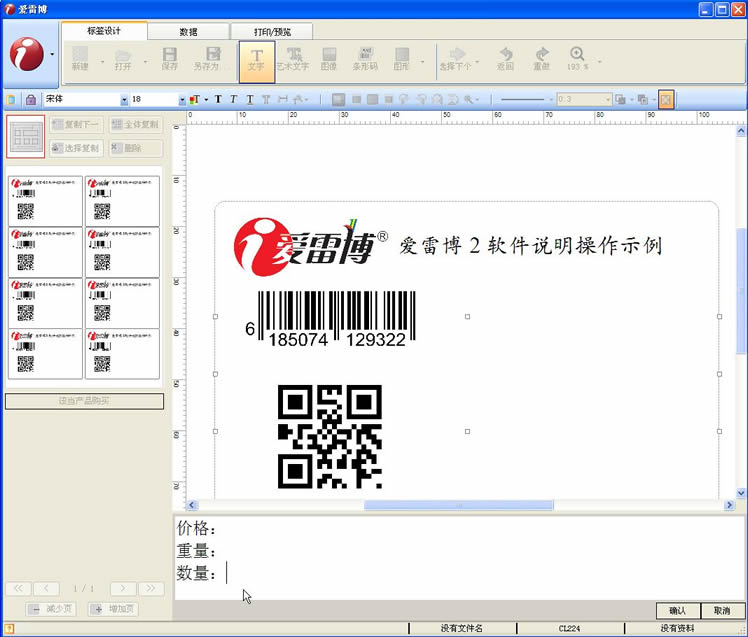Select the 图像 (Image) tool
748x637 pixels.
pos(329,59)
